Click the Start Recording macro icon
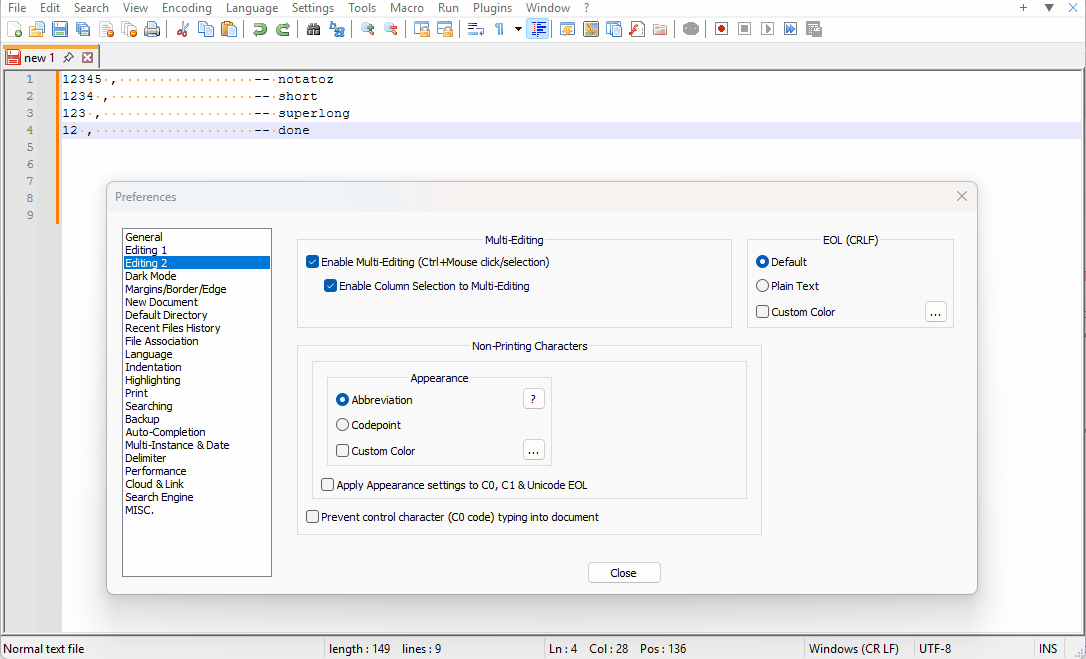This screenshot has width=1086, height=659. [722, 29]
